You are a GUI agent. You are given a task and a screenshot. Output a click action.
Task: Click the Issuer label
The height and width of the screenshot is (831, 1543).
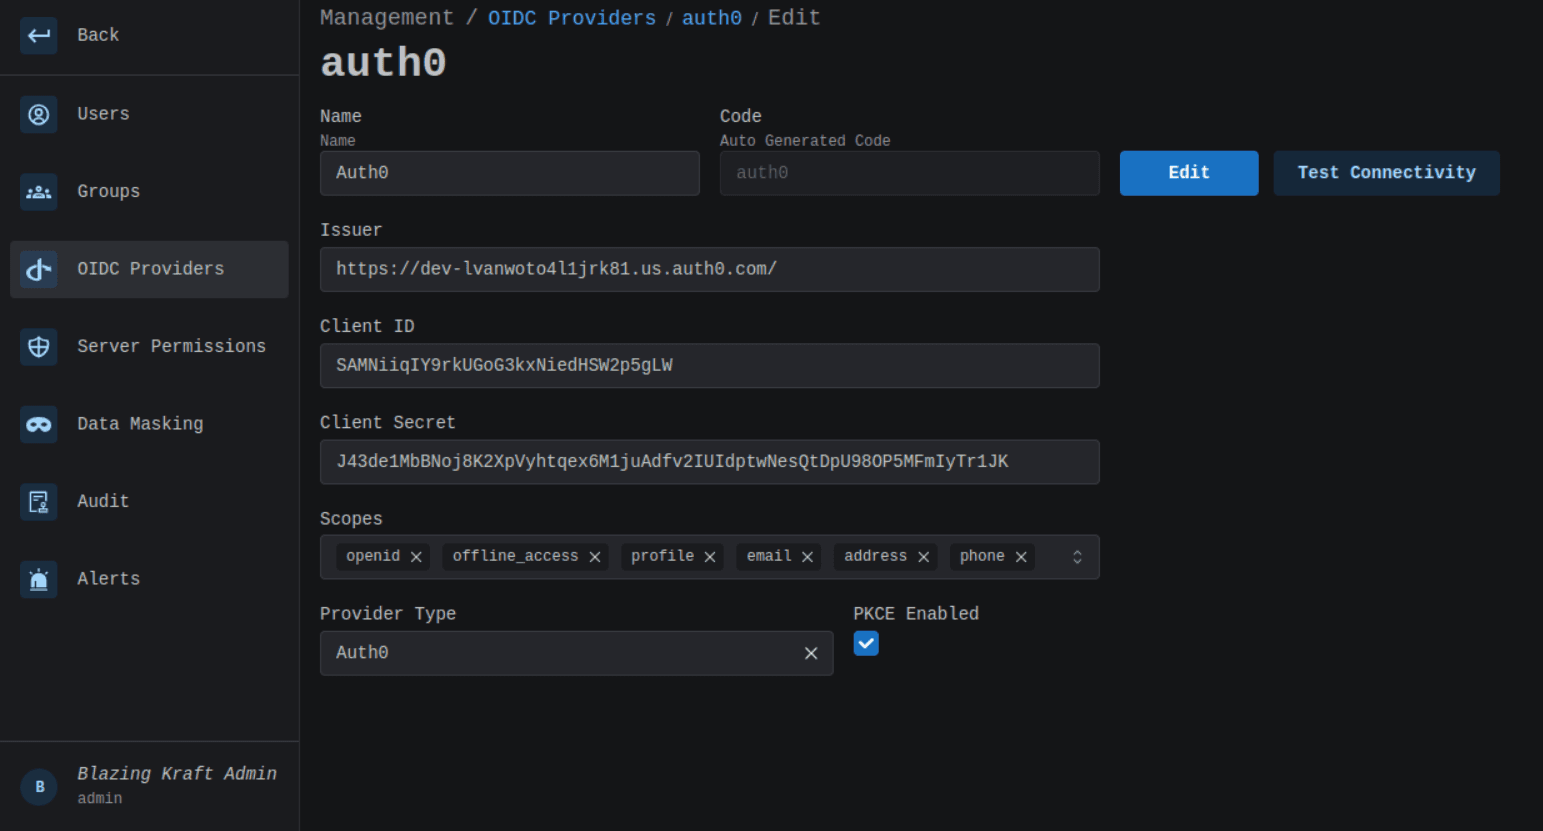coord(351,230)
